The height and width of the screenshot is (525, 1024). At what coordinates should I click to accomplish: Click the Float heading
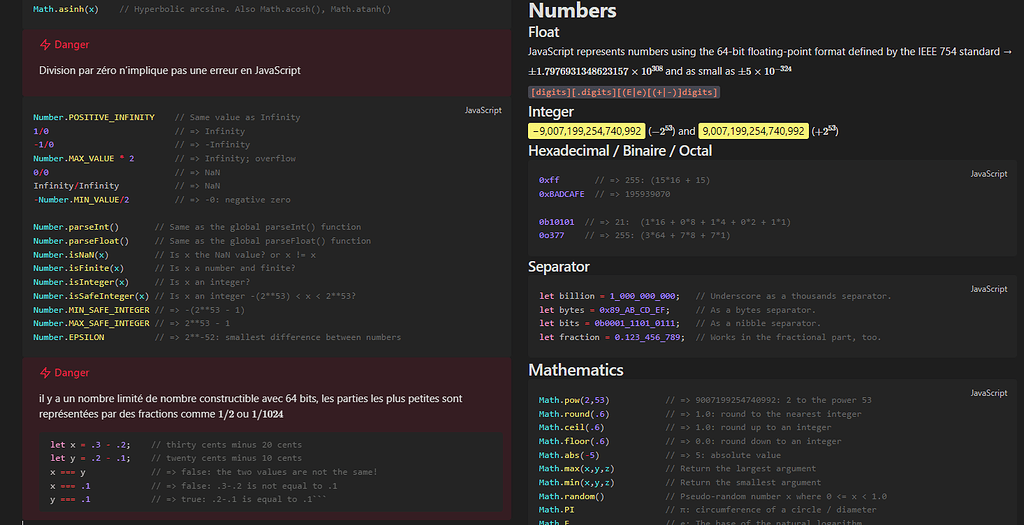tap(544, 32)
